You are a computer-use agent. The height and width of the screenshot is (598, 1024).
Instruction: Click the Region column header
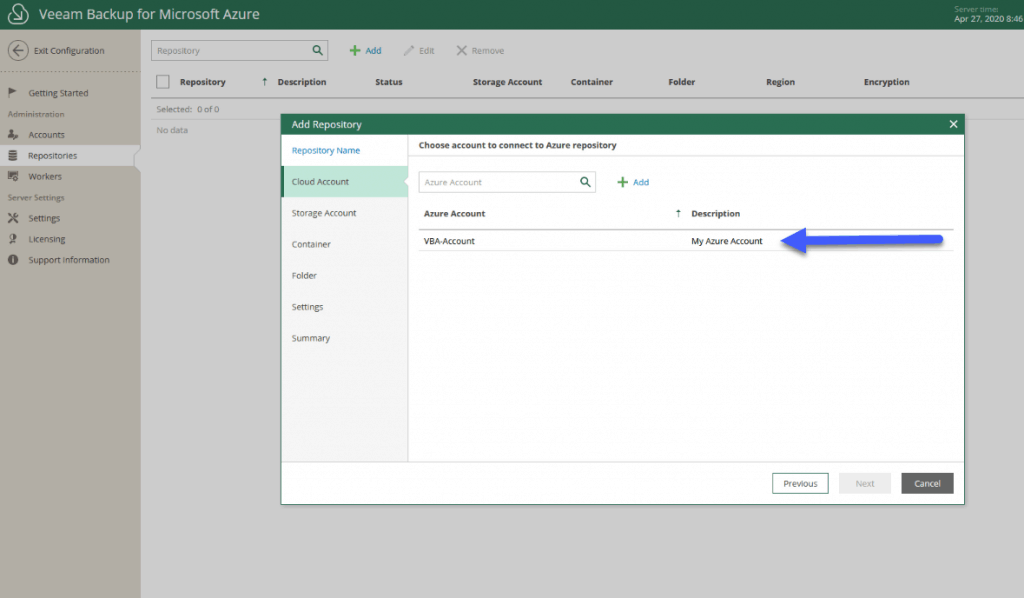click(x=780, y=82)
